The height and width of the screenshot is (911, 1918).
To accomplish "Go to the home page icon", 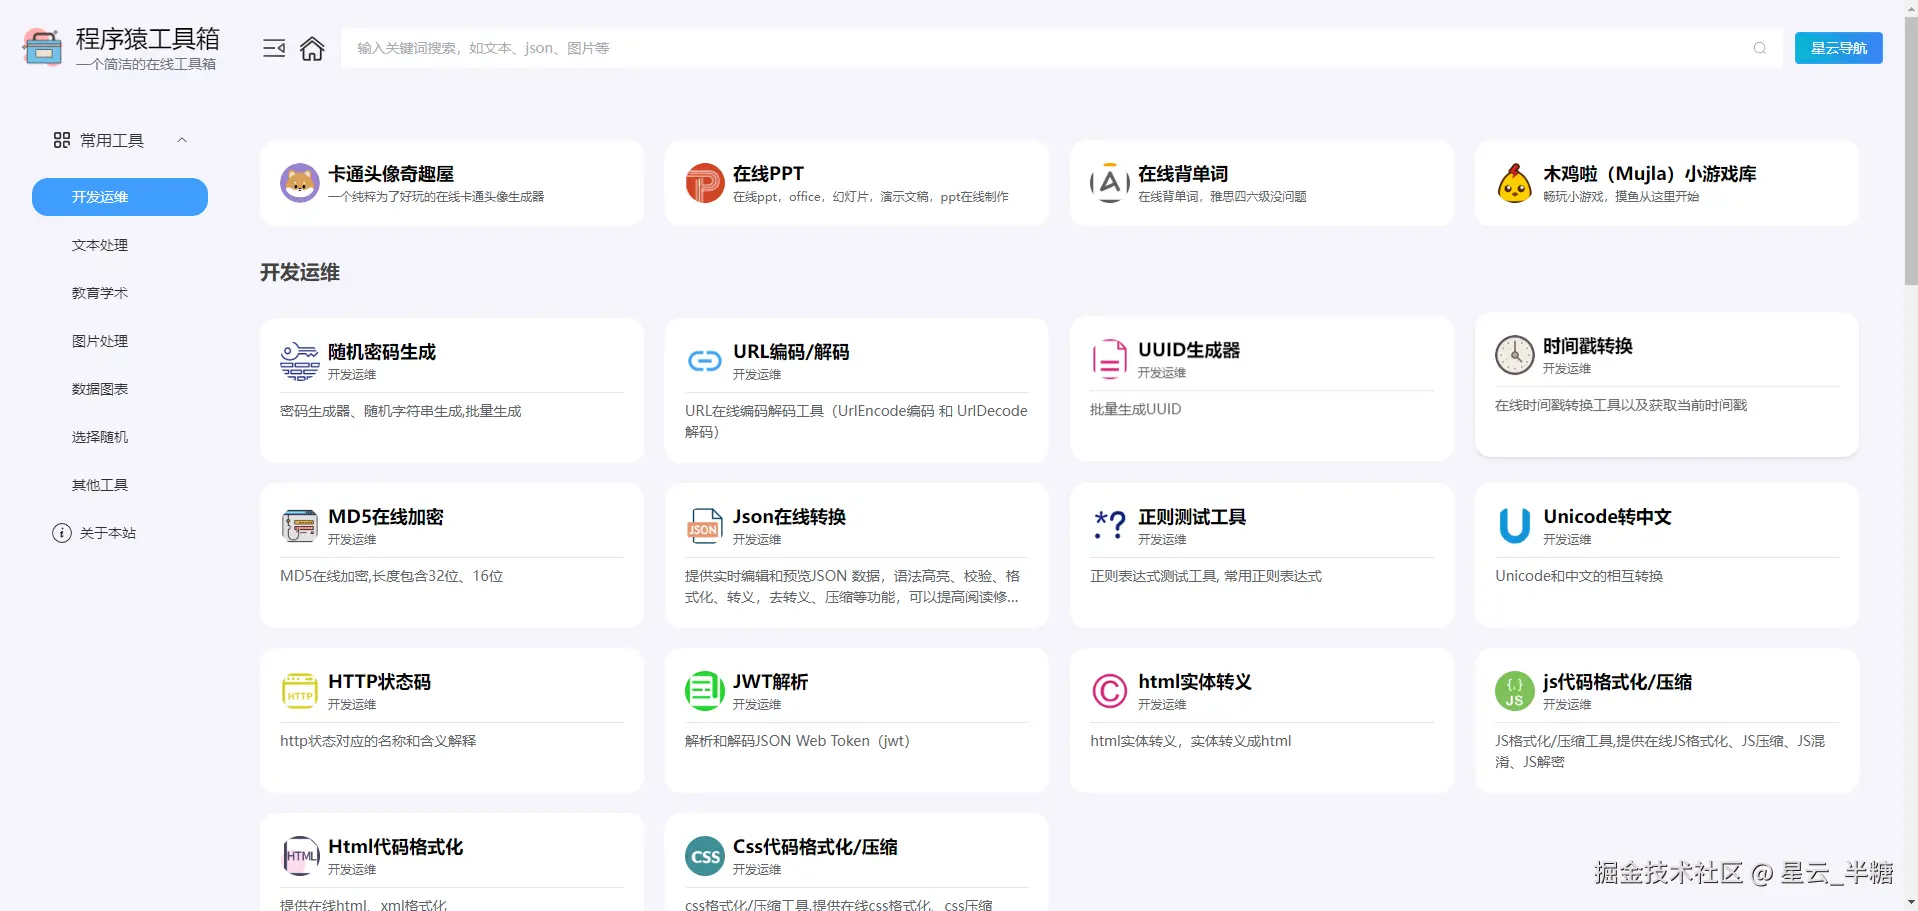I will pyautogui.click(x=312, y=48).
